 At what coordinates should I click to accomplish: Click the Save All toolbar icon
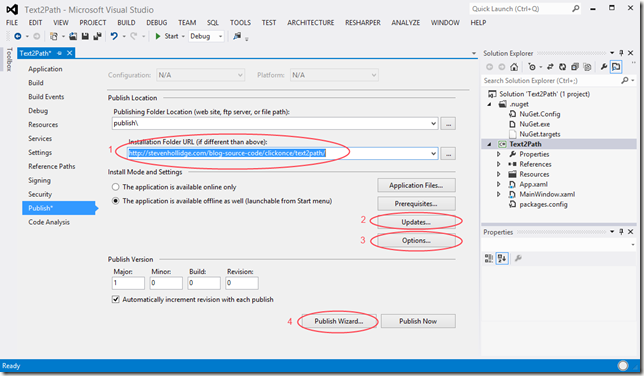click(97, 36)
